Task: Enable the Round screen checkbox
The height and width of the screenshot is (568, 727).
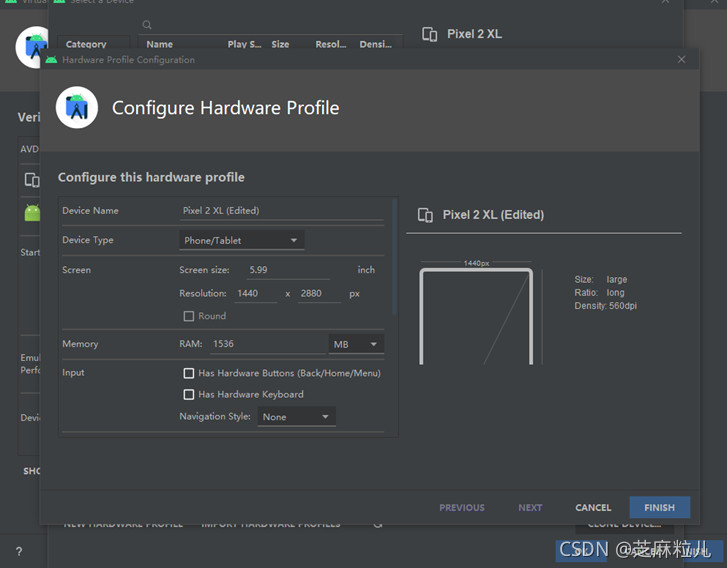Action: (189, 316)
